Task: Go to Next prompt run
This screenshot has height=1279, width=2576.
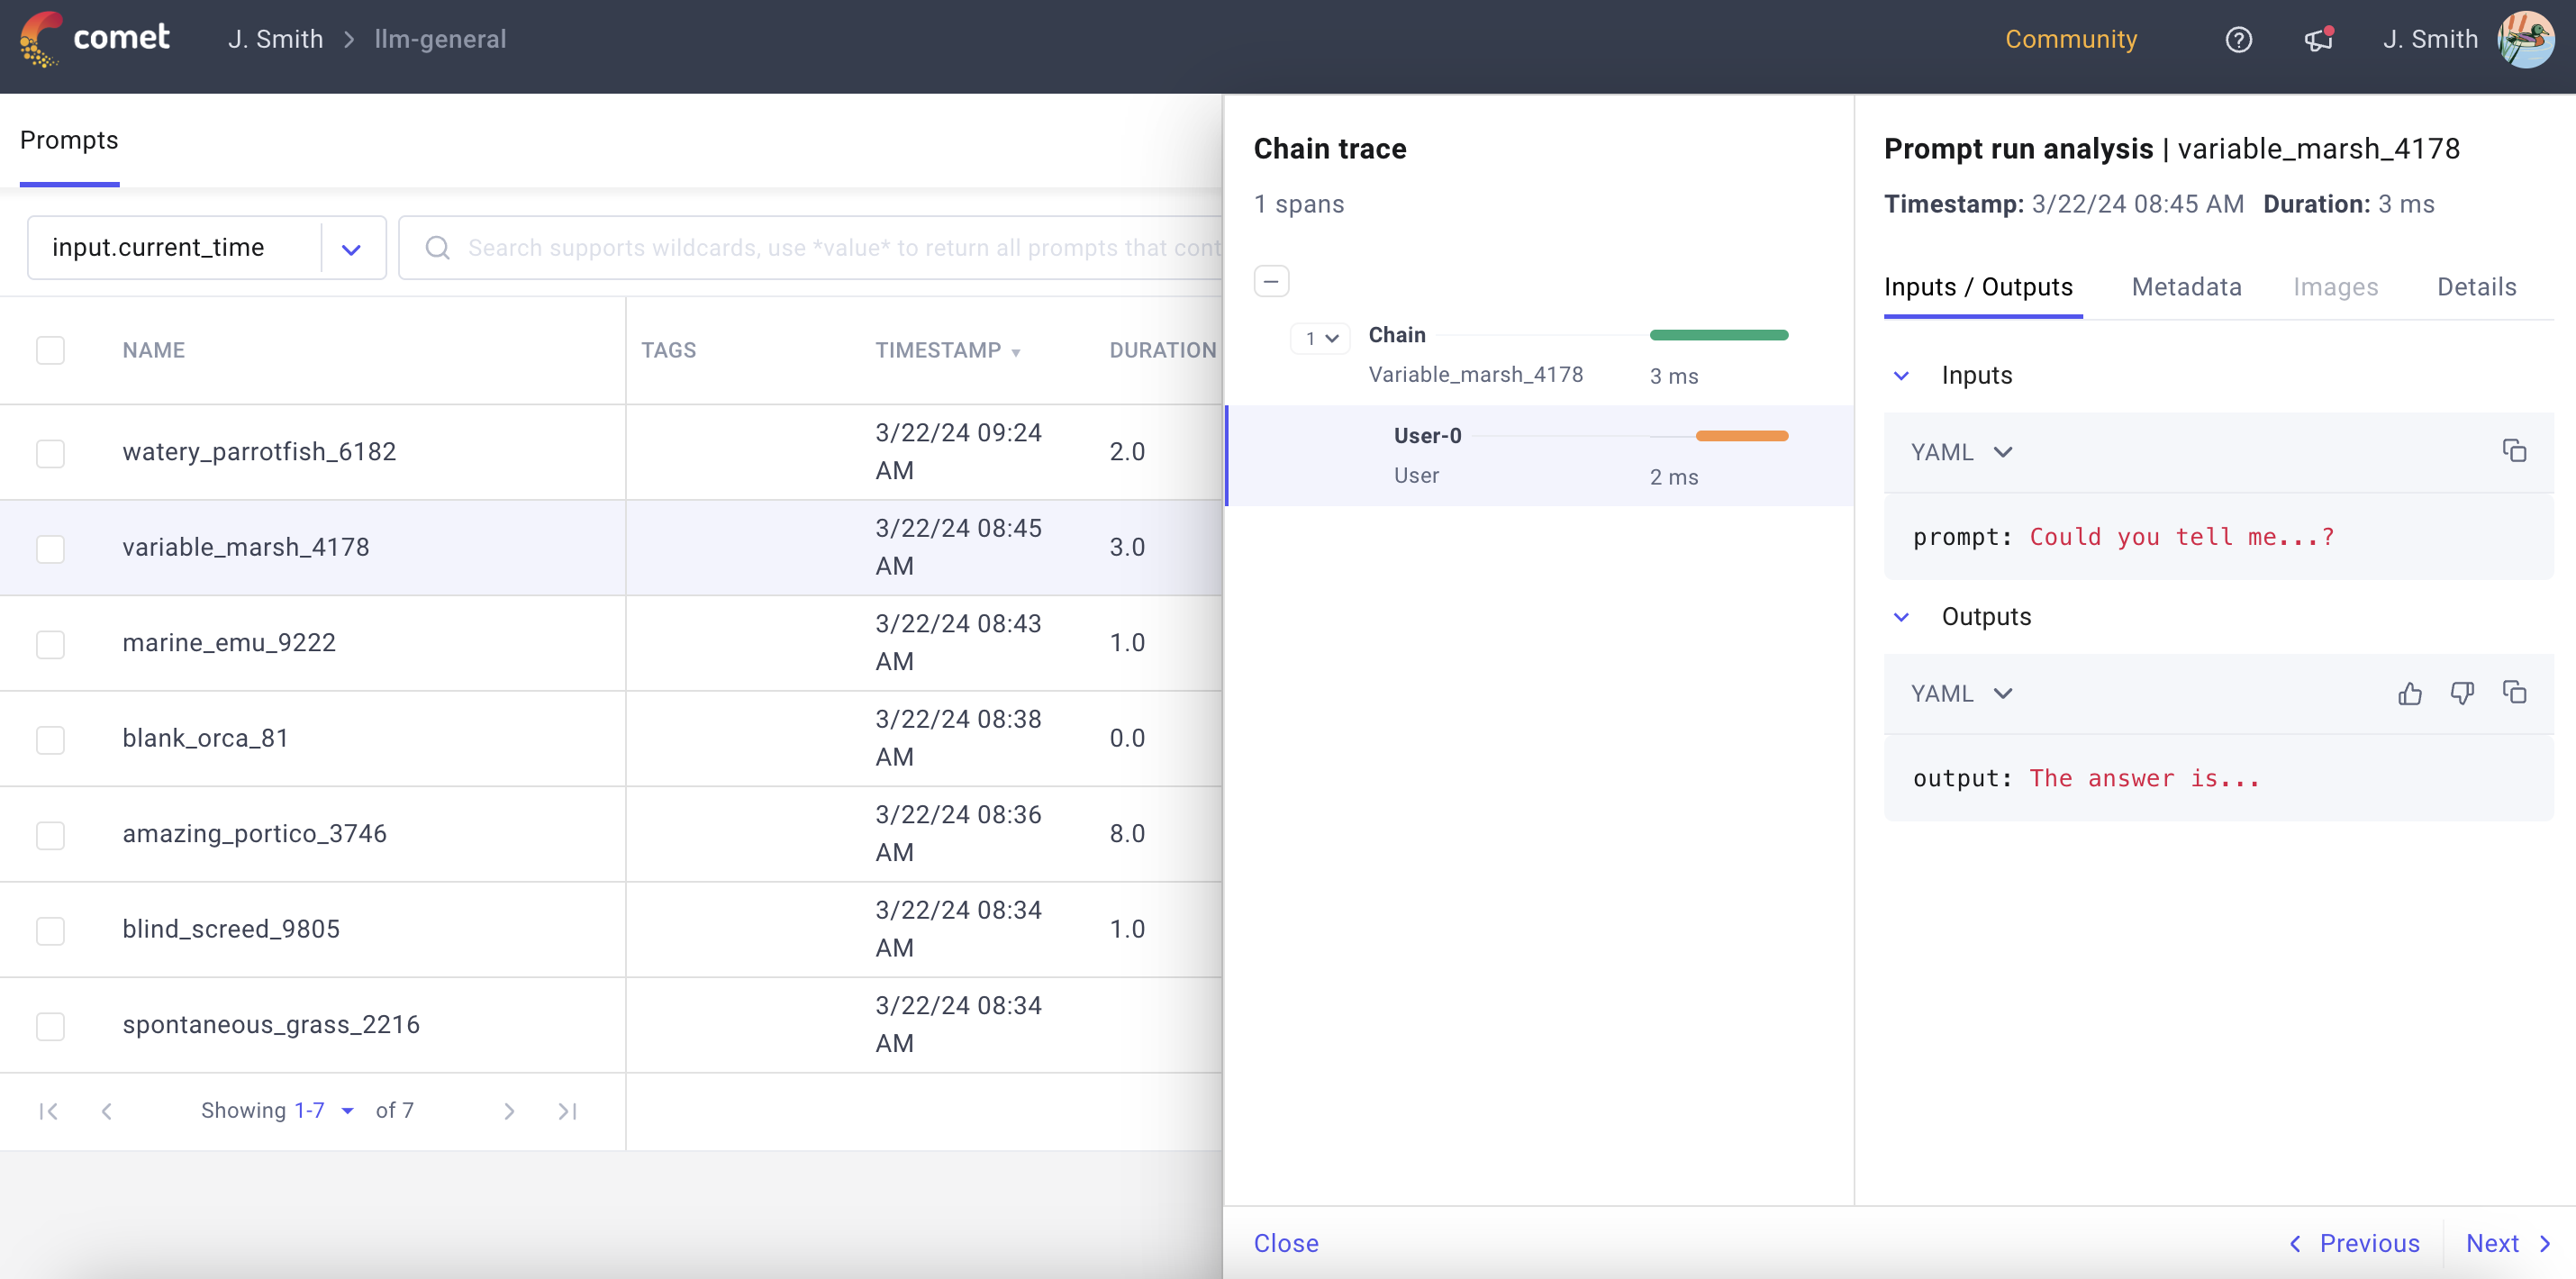Action: [x=2494, y=1243]
